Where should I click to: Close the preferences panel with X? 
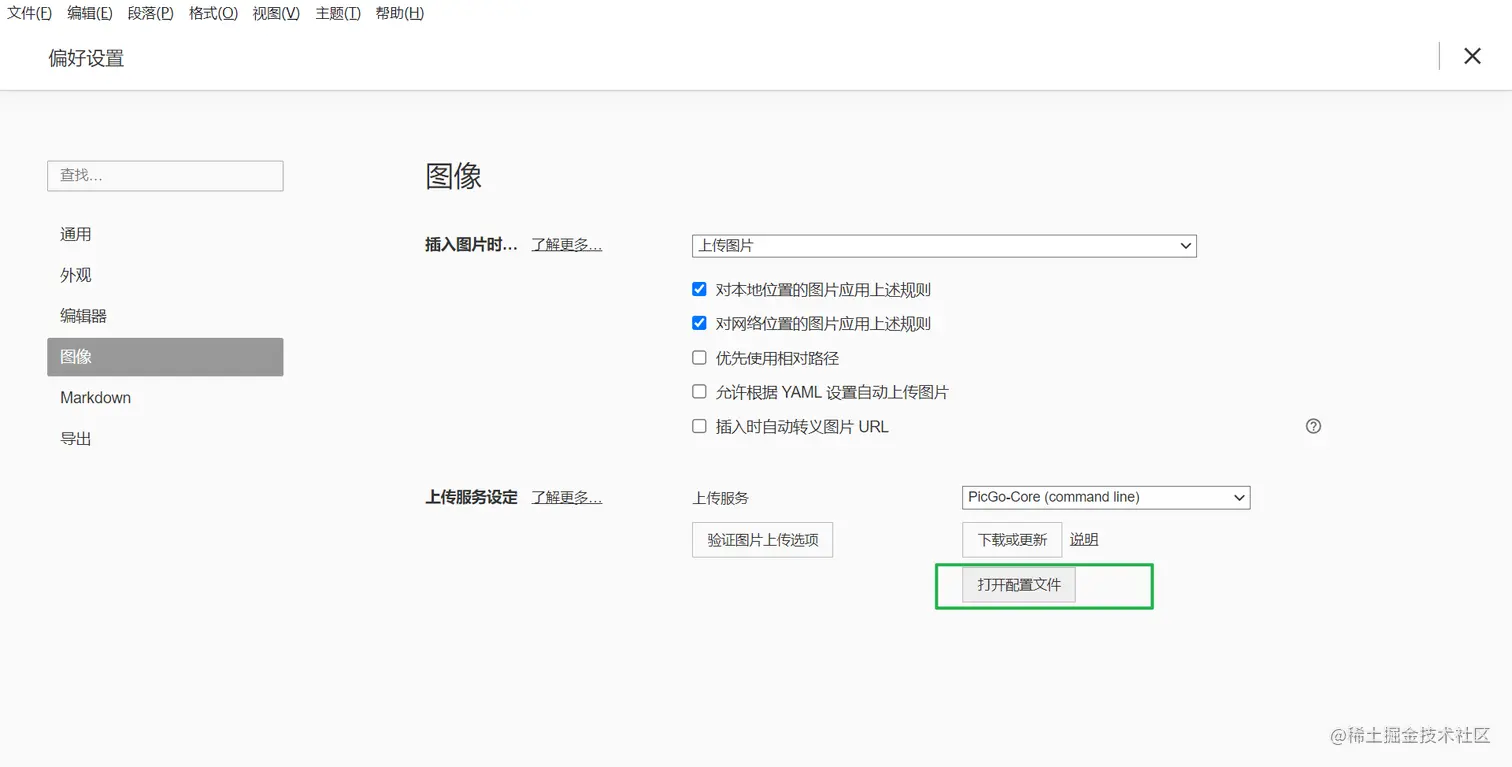pos(1472,56)
